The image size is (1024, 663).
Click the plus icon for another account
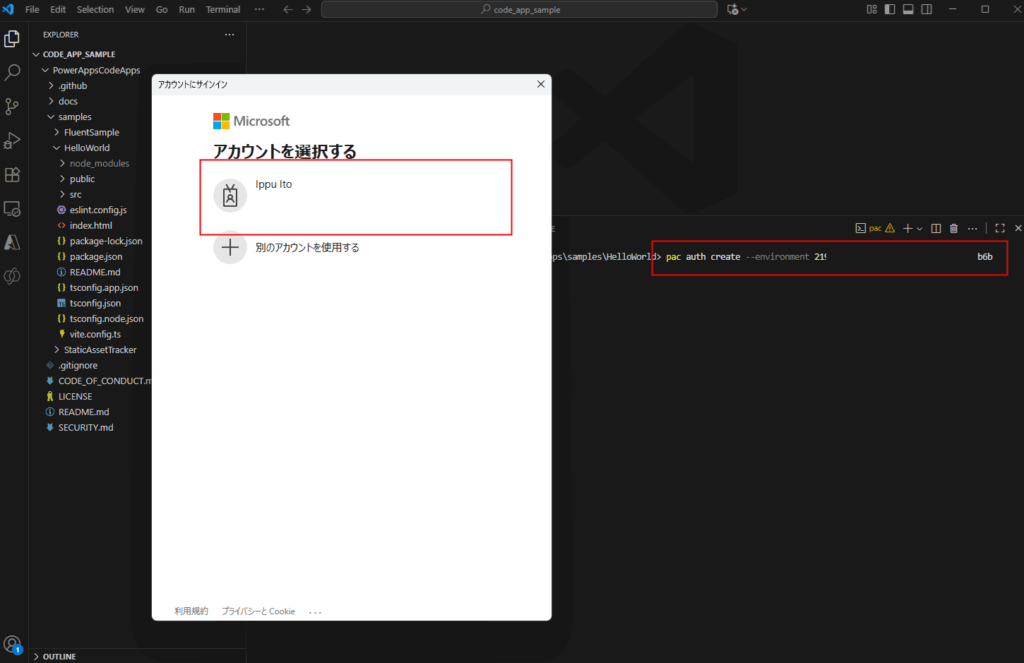(230, 248)
